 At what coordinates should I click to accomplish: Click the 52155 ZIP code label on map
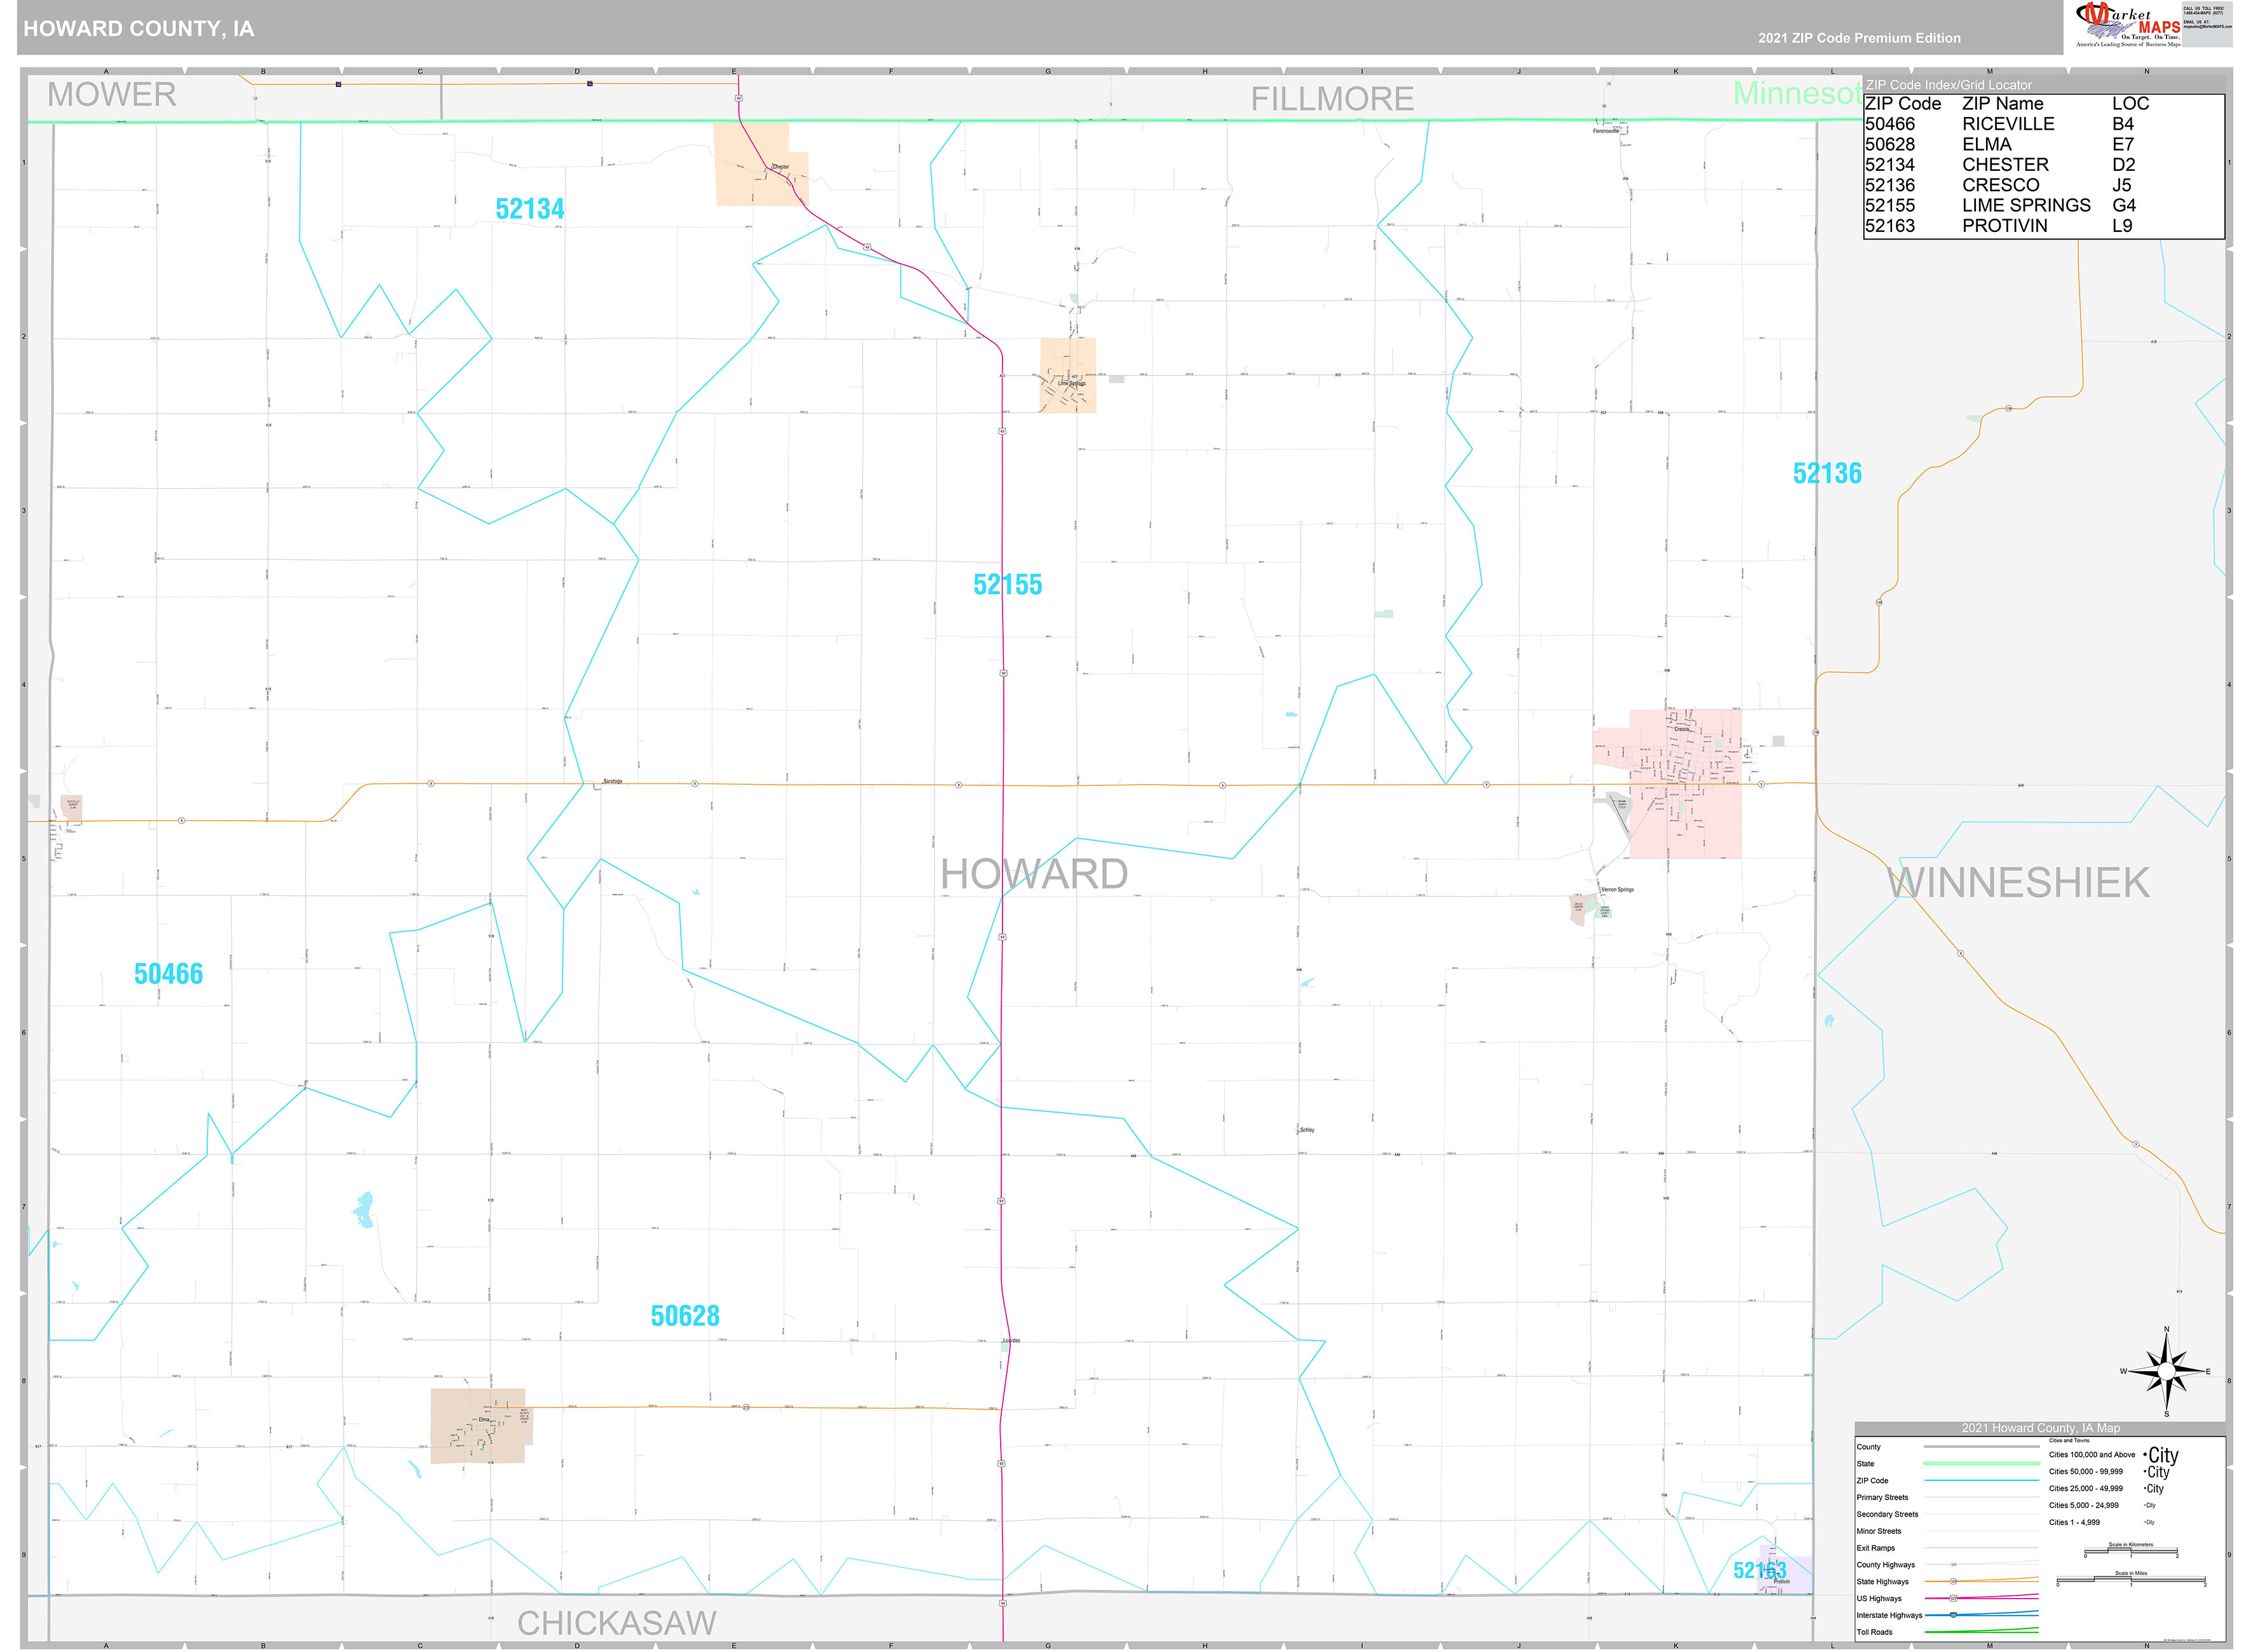coord(1007,585)
